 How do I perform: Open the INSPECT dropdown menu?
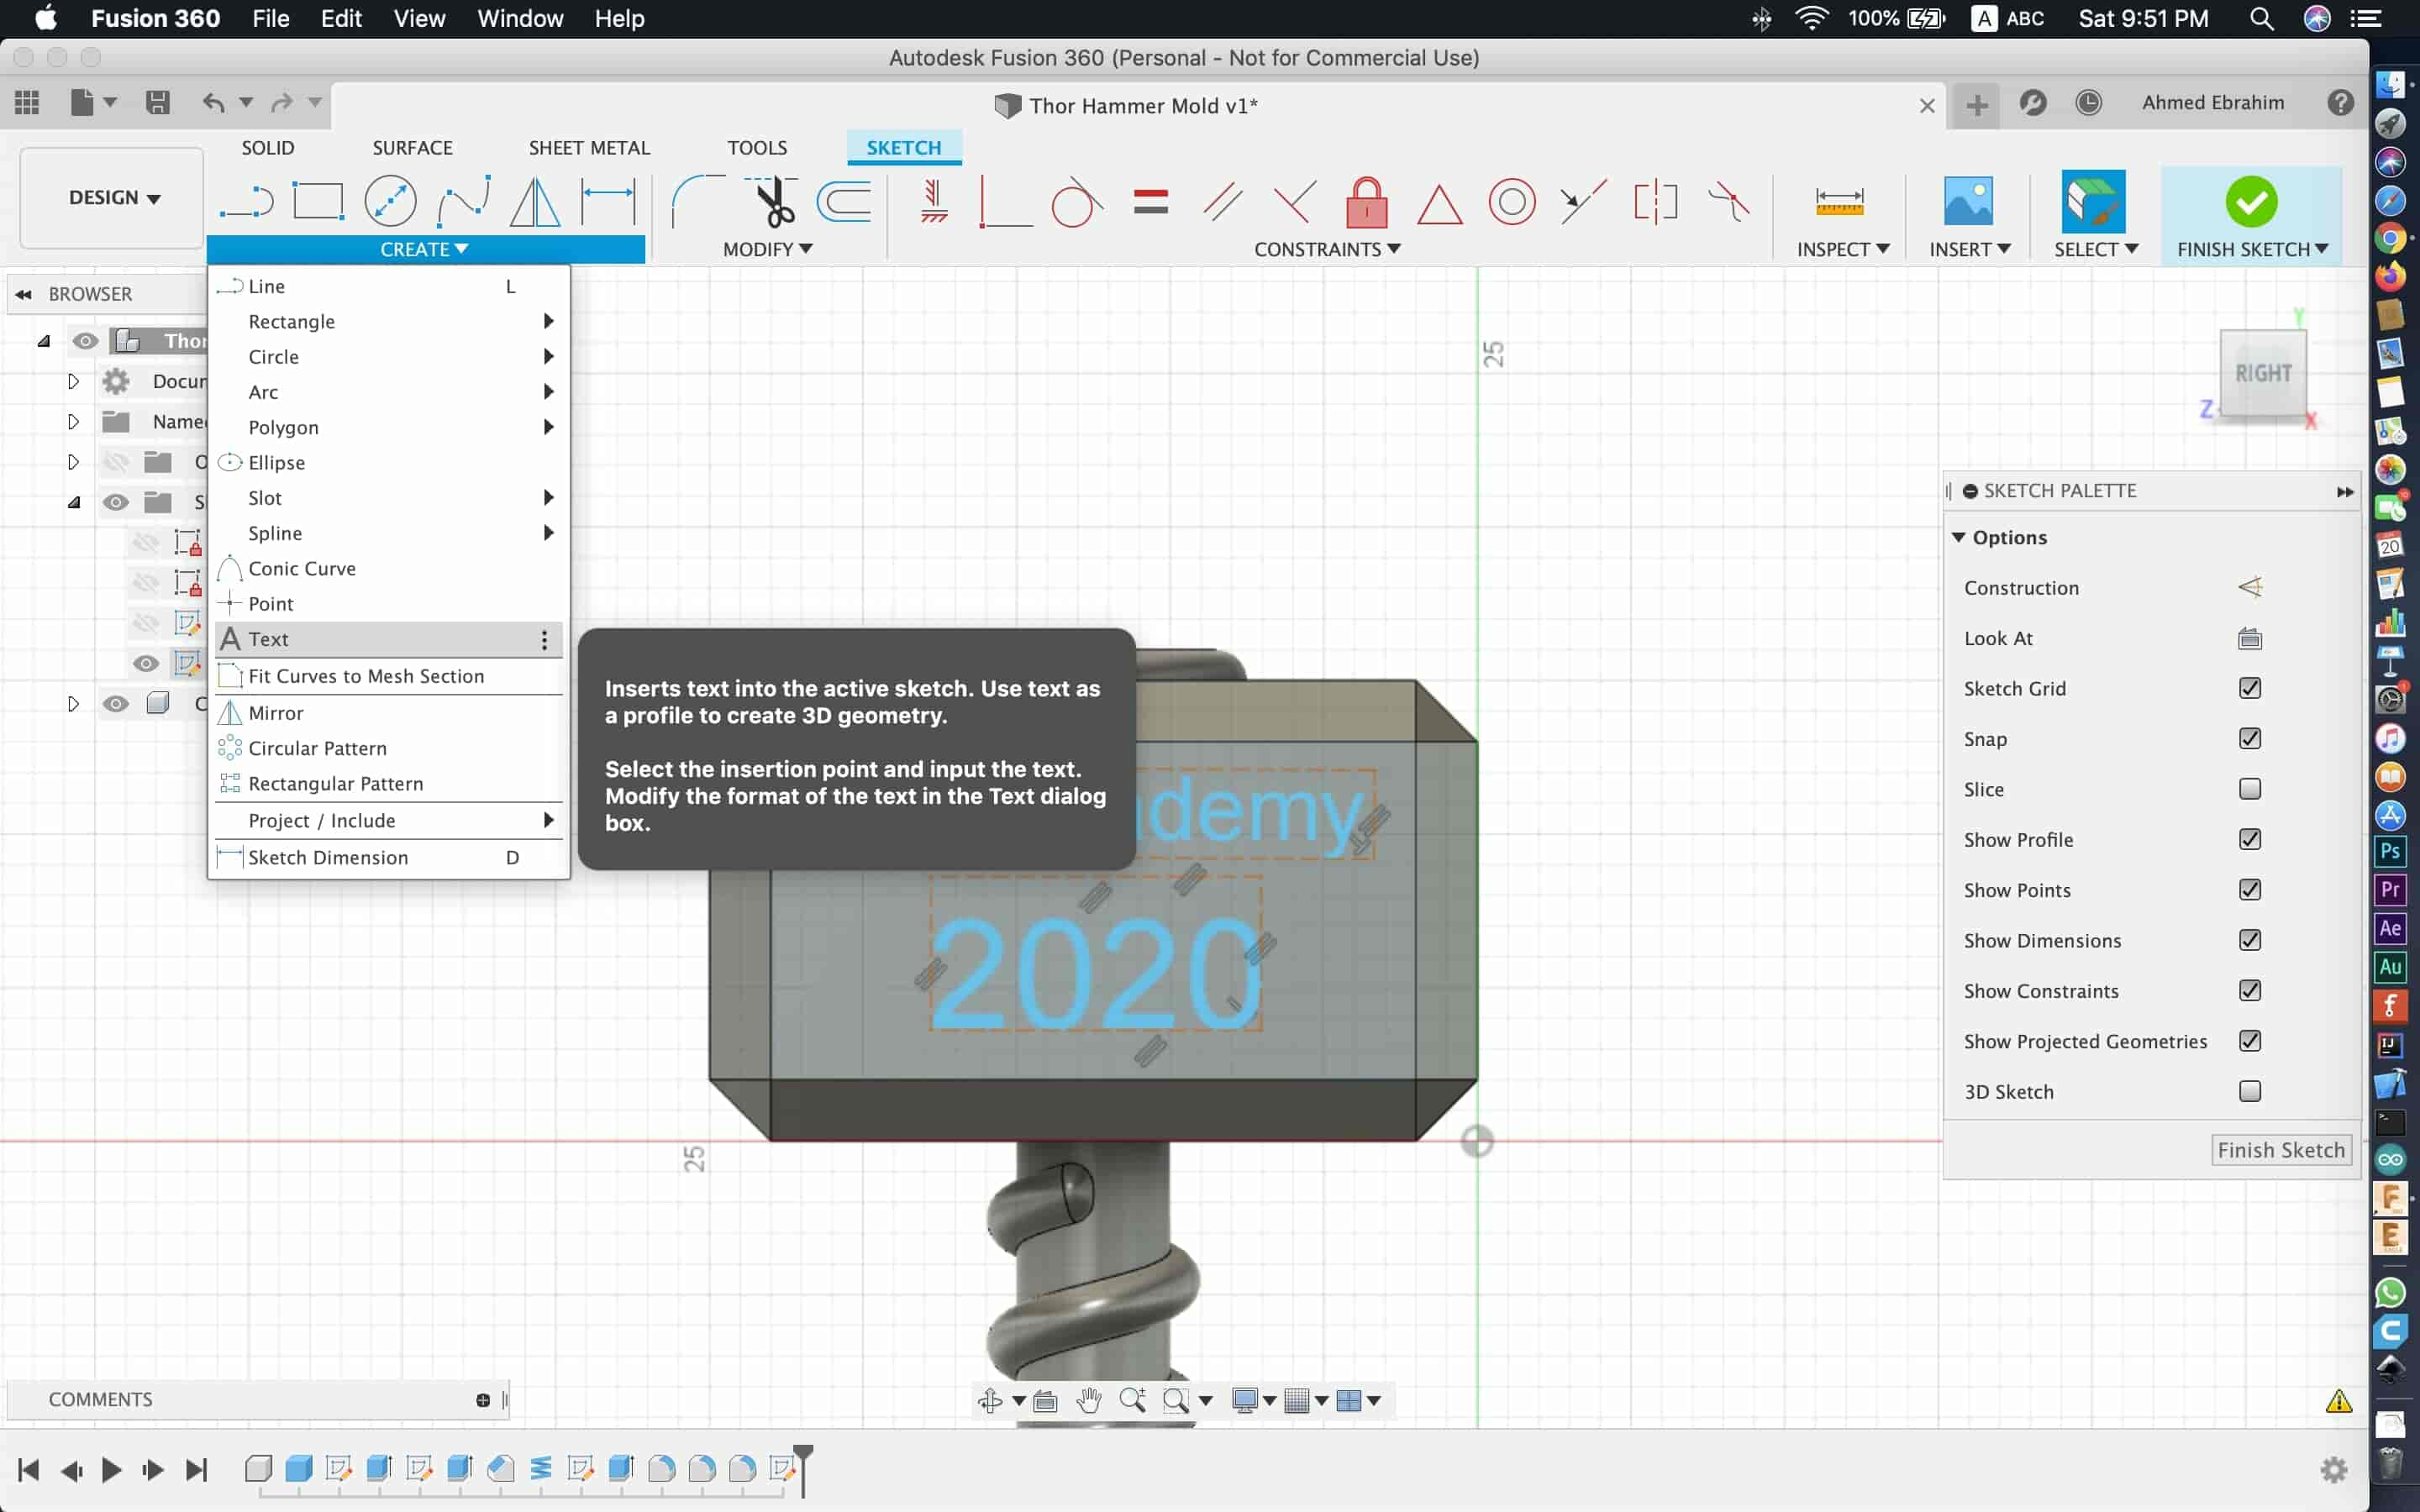click(x=1842, y=249)
